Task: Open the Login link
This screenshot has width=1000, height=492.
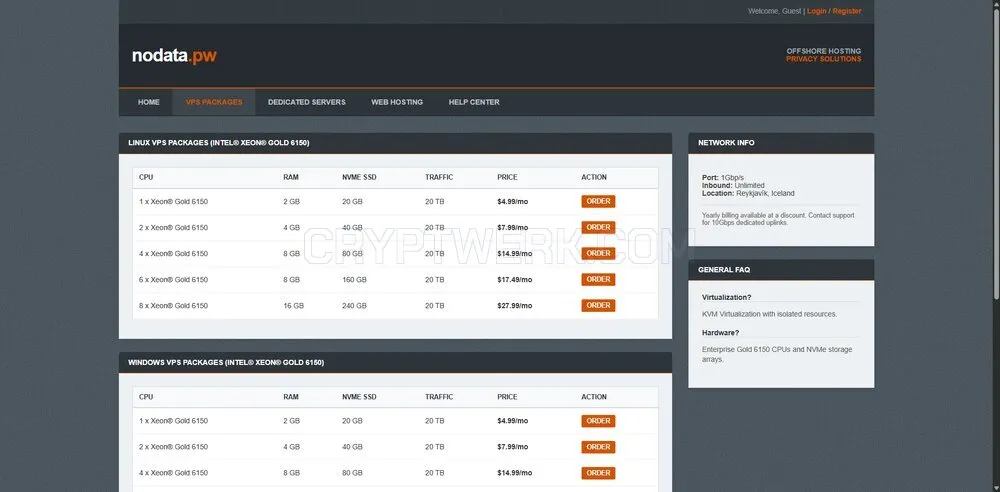Action: [x=816, y=11]
